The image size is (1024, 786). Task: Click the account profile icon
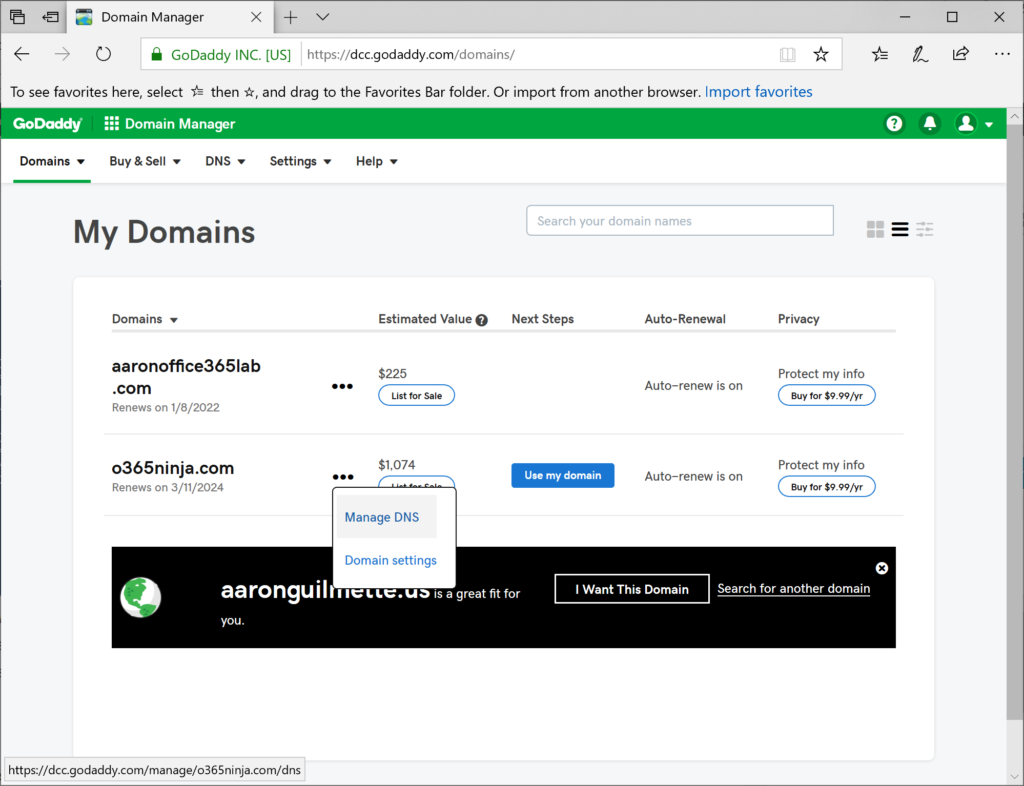pyautogui.click(x=965, y=123)
